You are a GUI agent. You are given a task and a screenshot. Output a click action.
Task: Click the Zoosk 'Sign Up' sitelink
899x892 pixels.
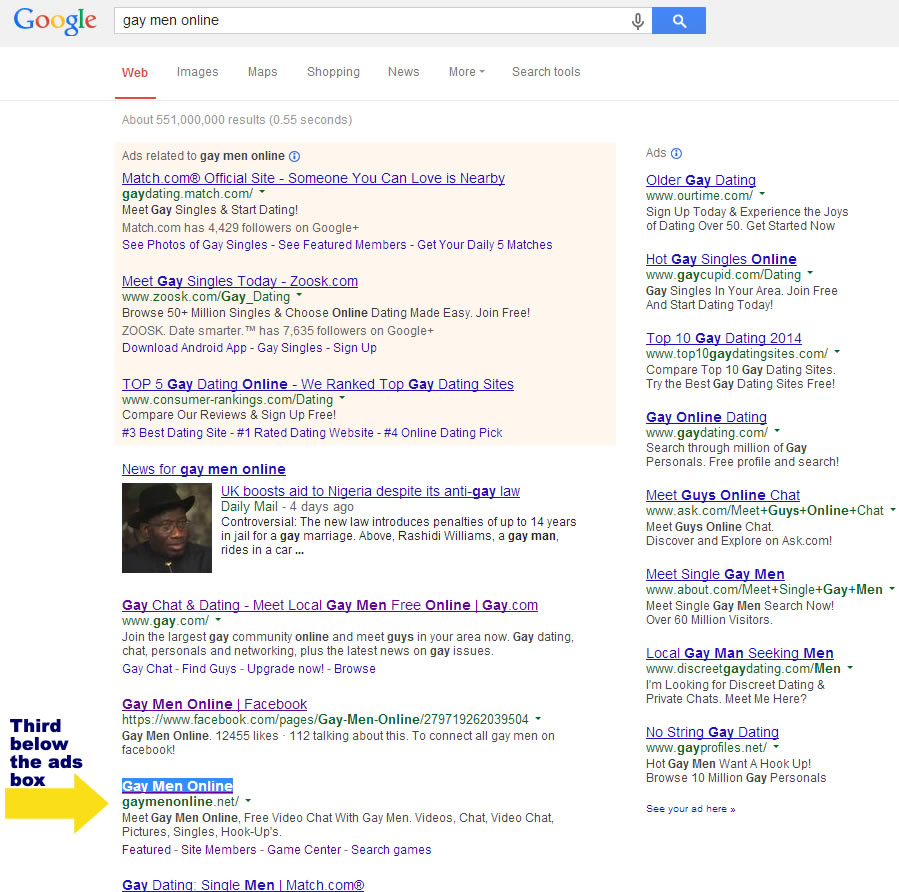(355, 348)
